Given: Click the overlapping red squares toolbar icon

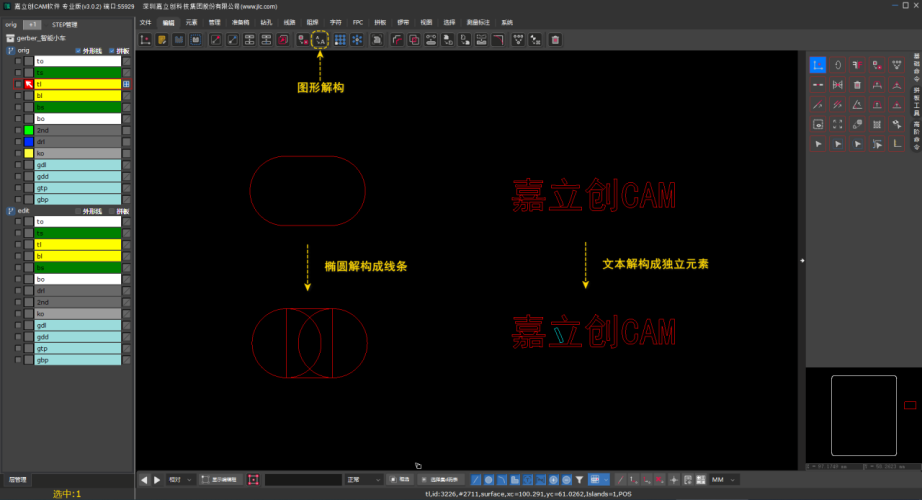Looking at the screenshot, I should pyautogui.click(x=414, y=39).
